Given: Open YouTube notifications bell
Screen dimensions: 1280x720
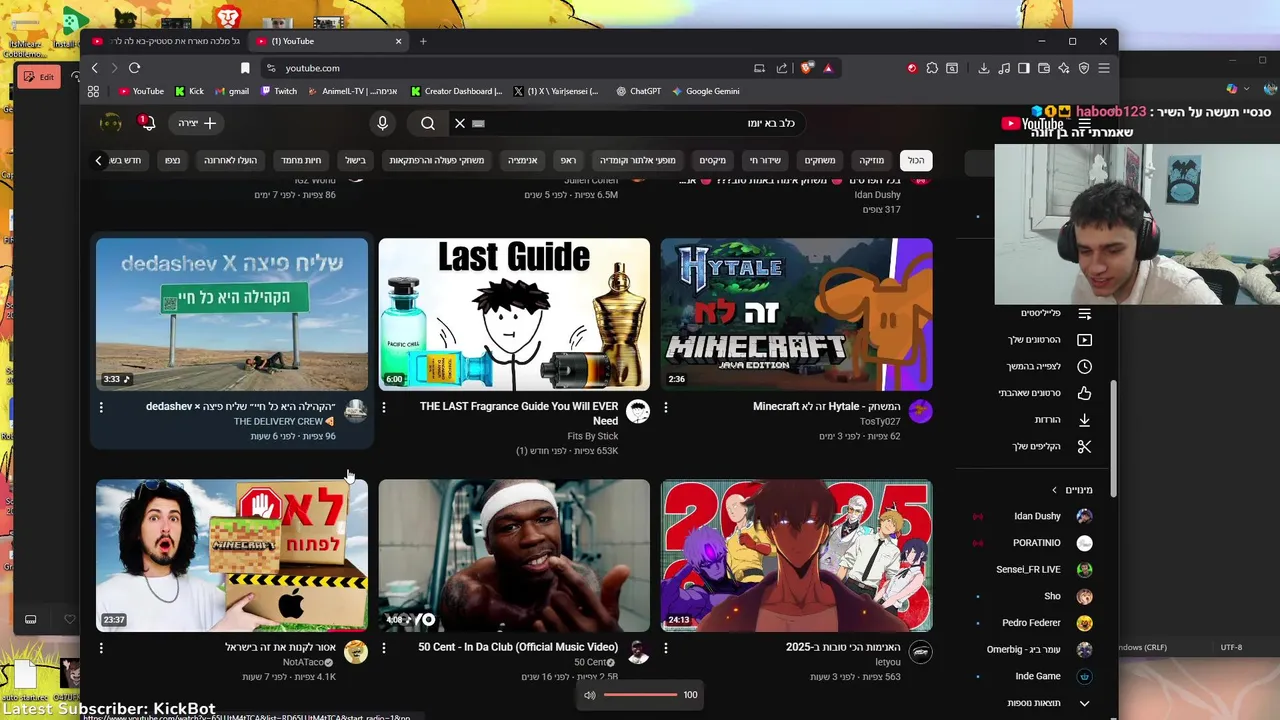Looking at the screenshot, I should pos(147,123).
